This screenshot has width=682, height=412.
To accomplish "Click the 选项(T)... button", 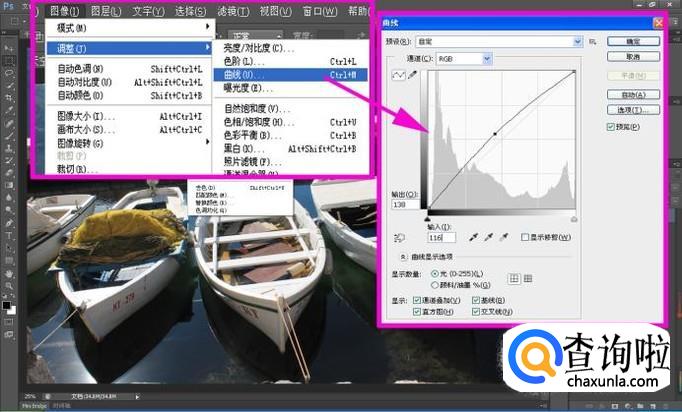I will [x=633, y=110].
